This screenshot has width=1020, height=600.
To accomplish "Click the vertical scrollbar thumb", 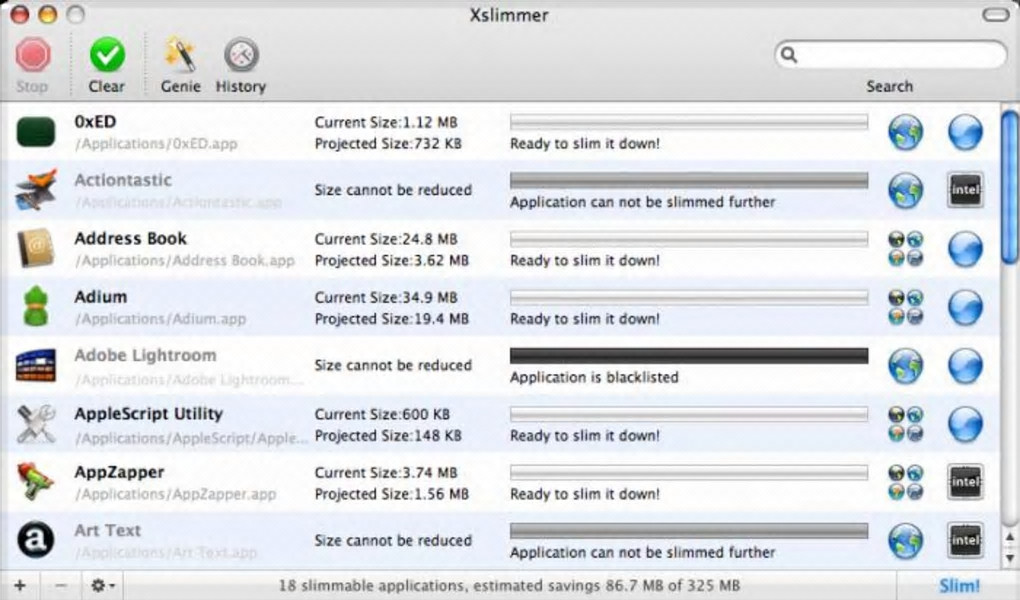I will pos(1009,187).
